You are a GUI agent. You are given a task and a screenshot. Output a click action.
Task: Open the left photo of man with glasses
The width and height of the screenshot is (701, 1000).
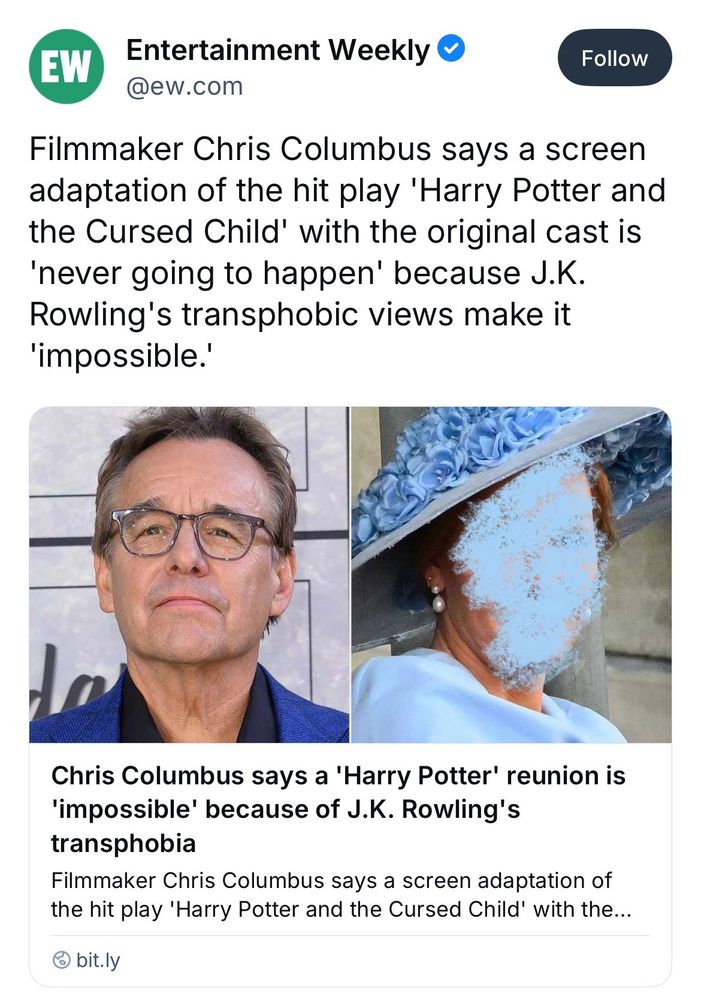(x=189, y=574)
